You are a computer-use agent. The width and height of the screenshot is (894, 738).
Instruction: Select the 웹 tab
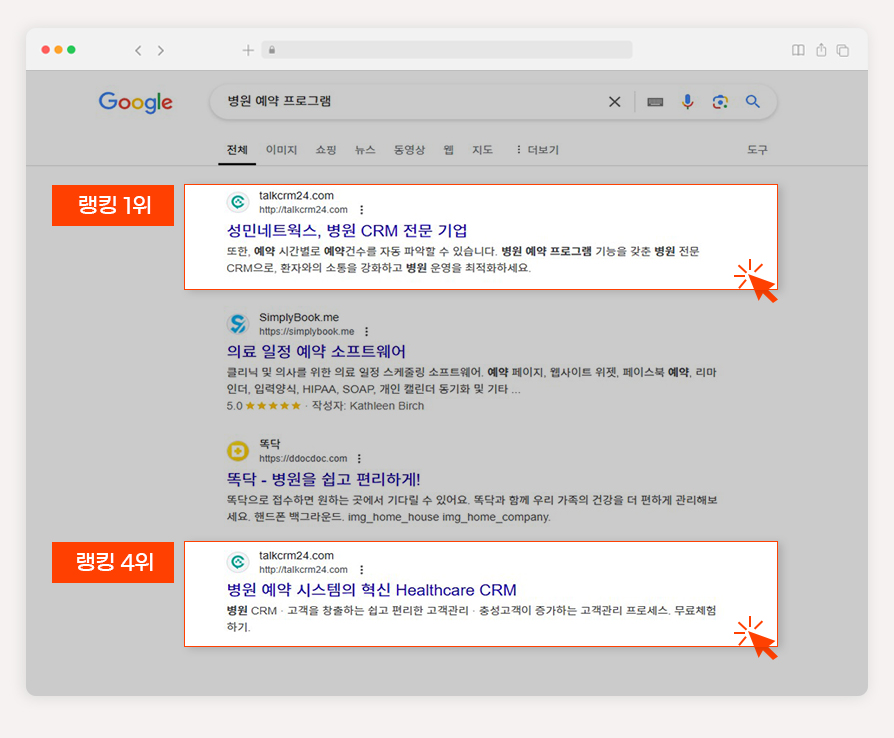coord(449,150)
